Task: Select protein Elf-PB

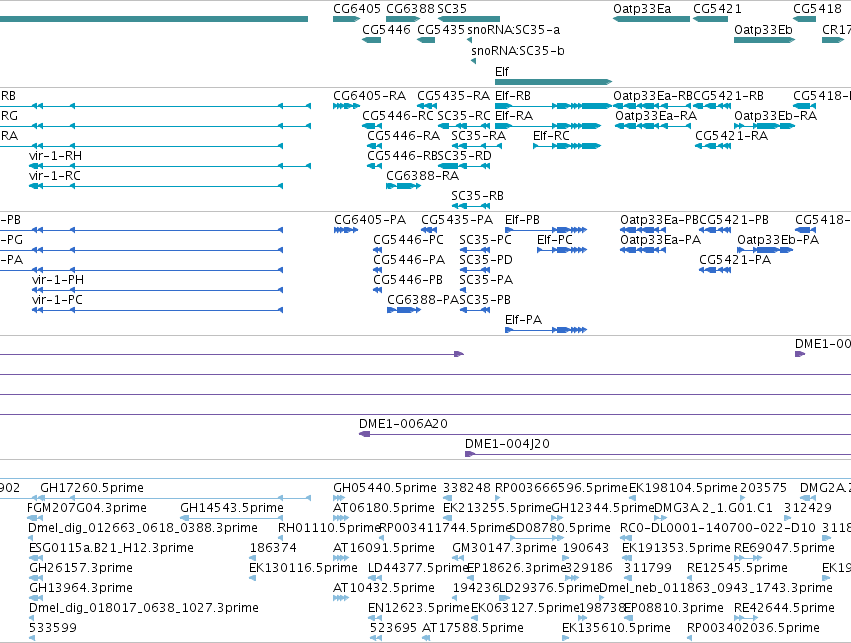Action: pyautogui.click(x=522, y=220)
